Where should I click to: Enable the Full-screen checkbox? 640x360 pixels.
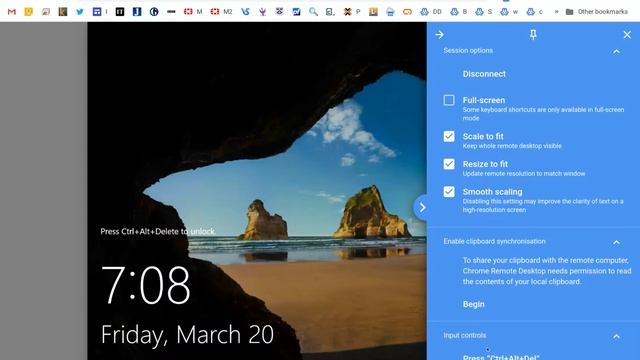pos(449,100)
